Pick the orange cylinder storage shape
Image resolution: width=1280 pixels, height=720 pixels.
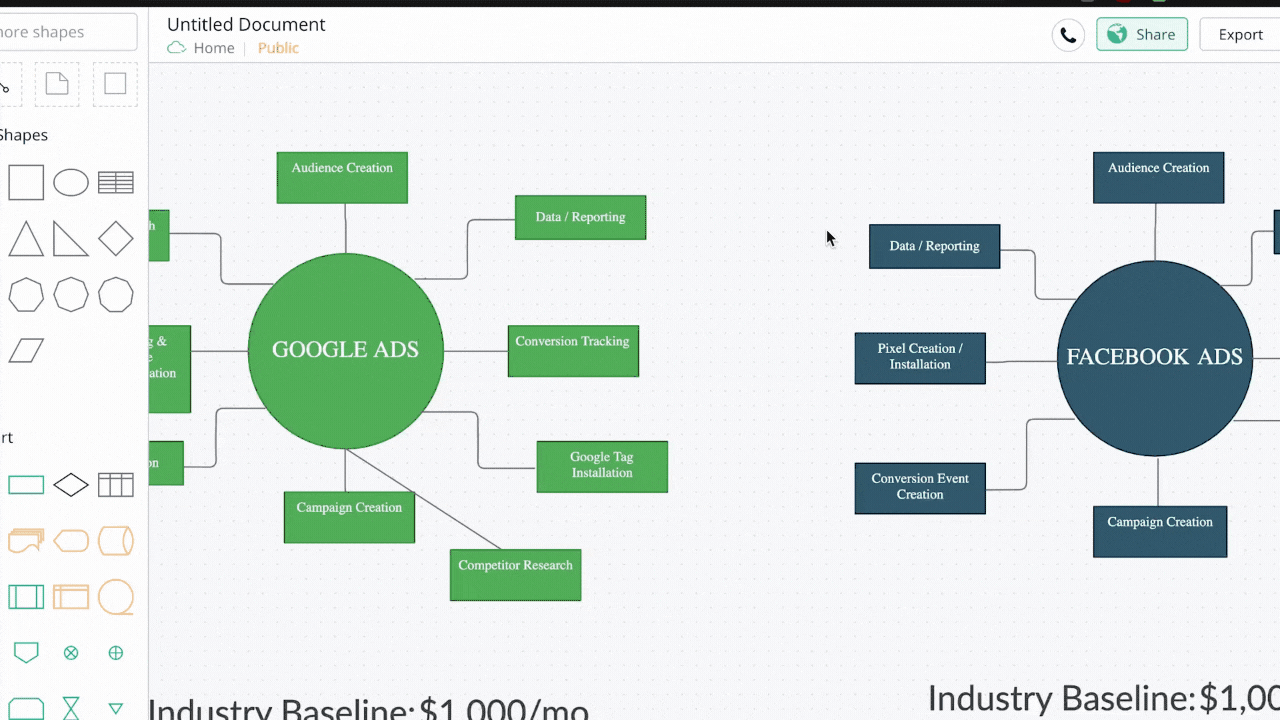pyautogui.click(x=116, y=541)
